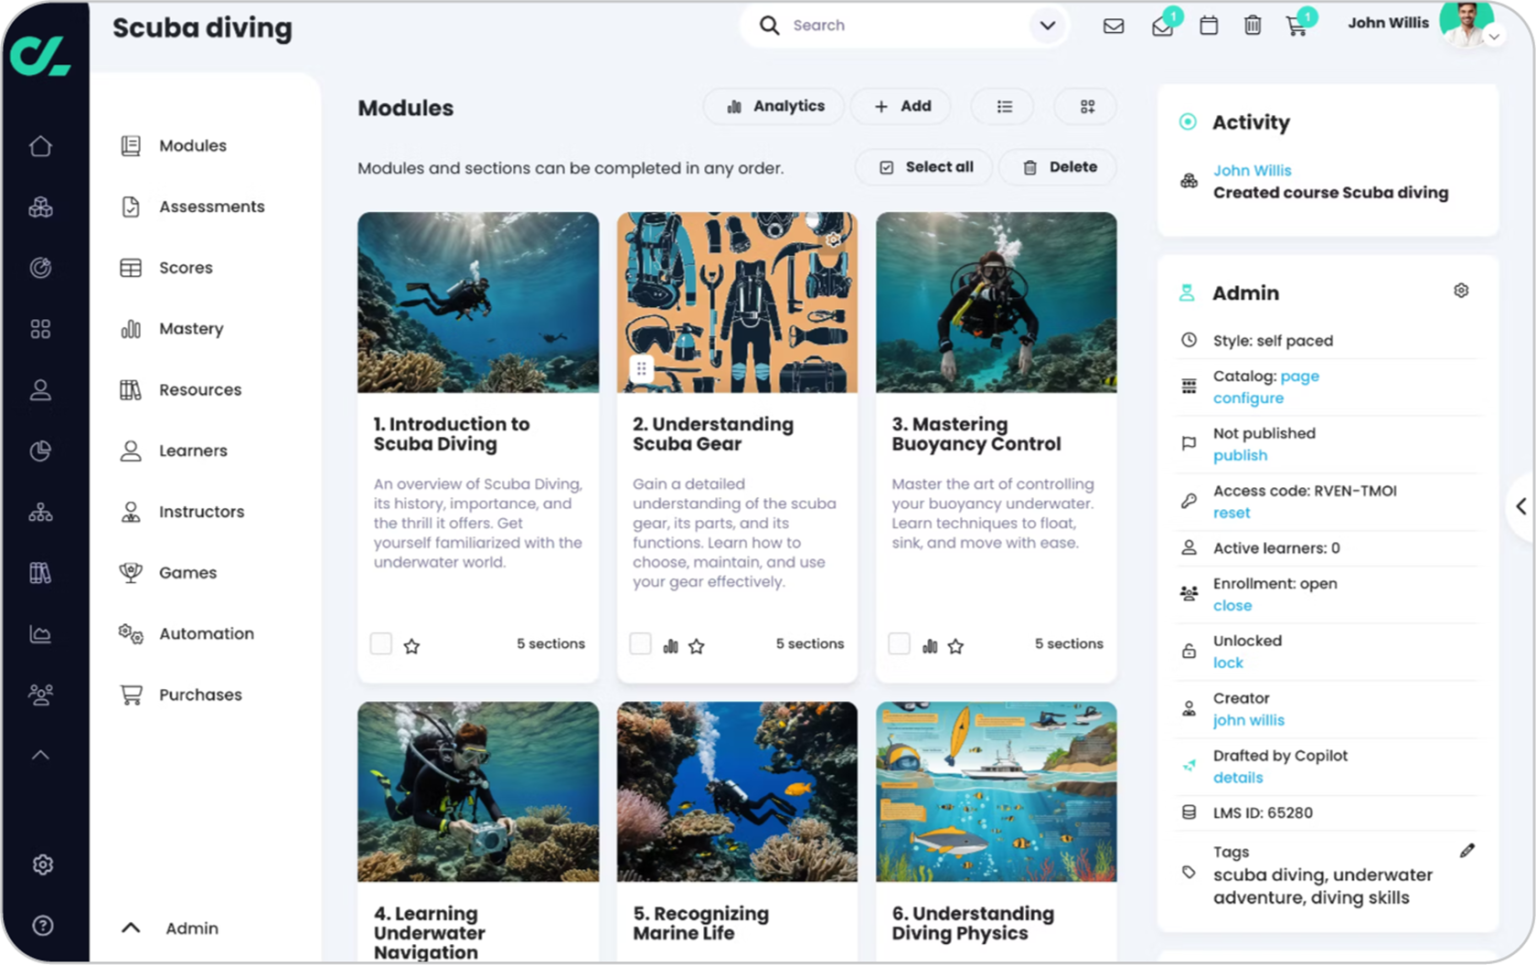Open the Assessments section

[211, 207]
